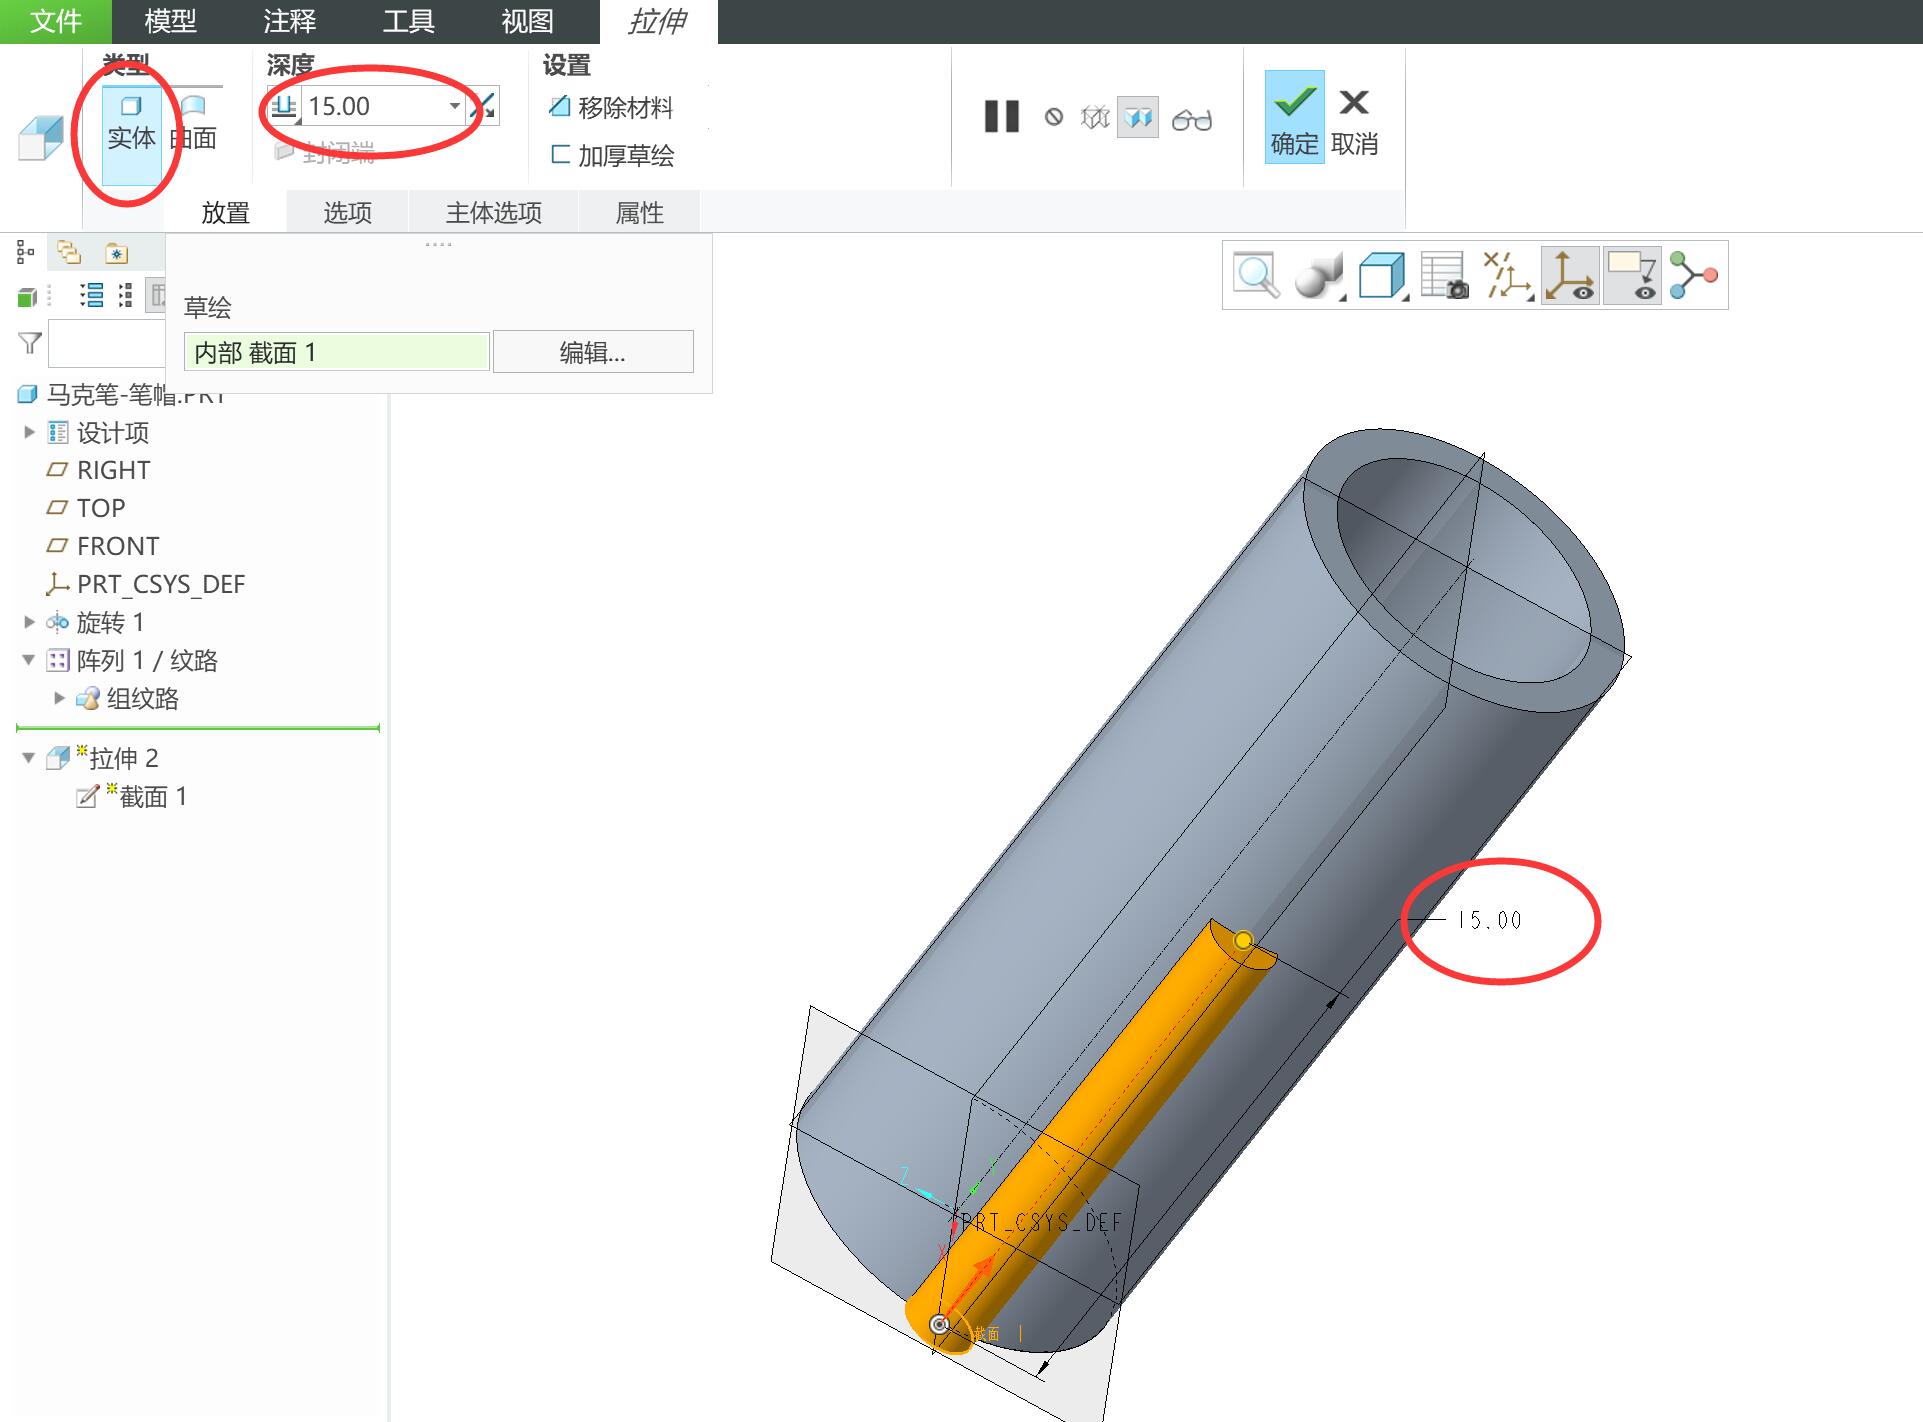Enable the 移除材料 remove material option
The width and height of the screenshot is (1923, 1422).
[612, 107]
